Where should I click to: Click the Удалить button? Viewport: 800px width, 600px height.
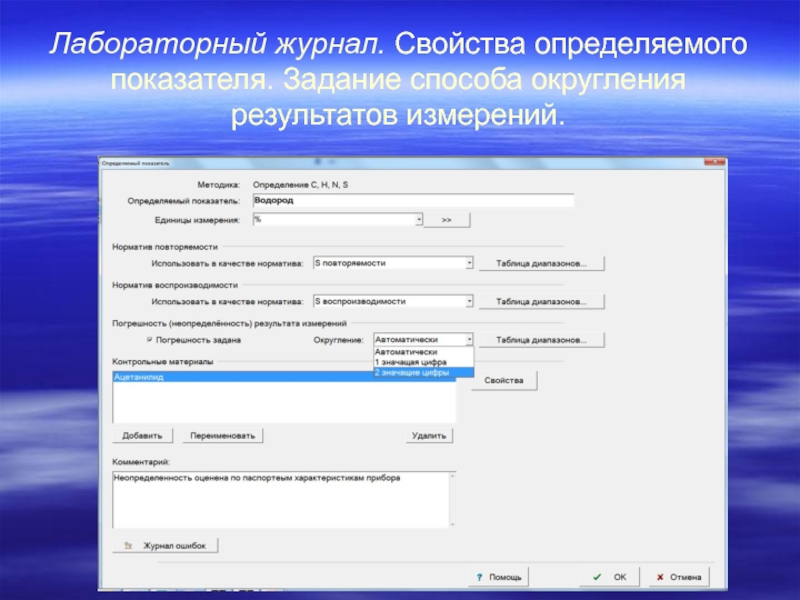coord(430,436)
